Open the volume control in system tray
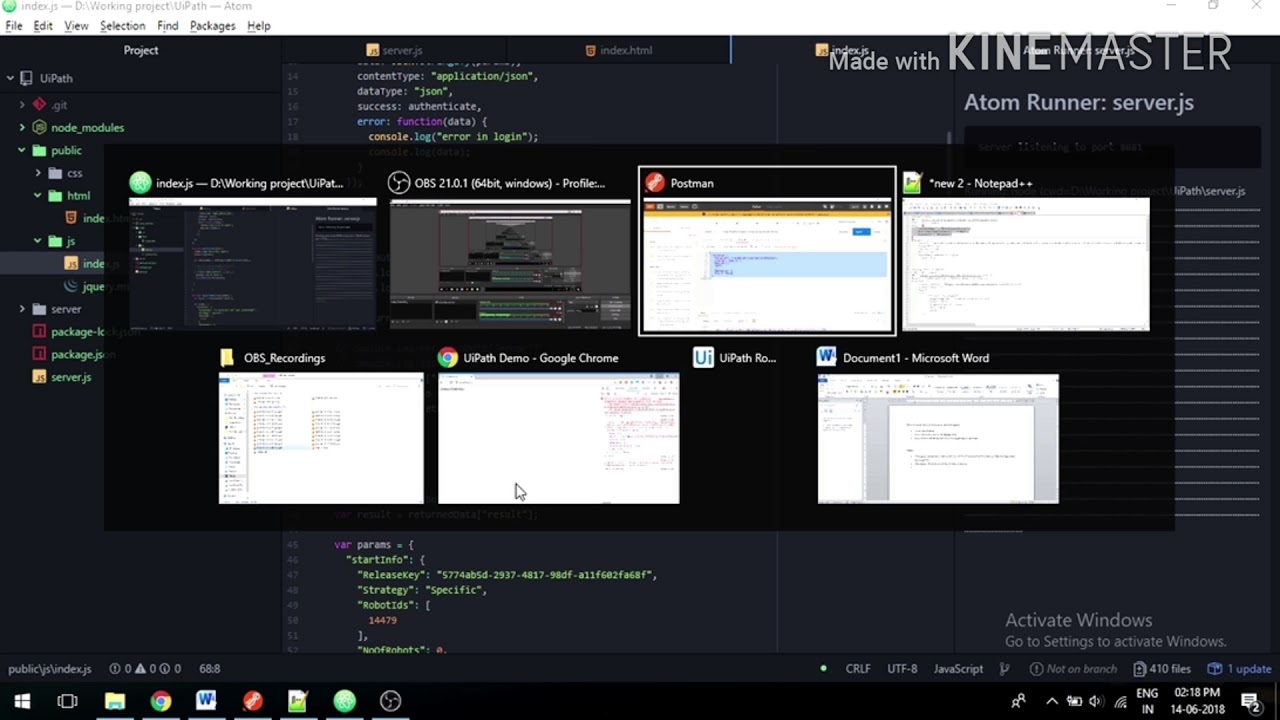The image size is (1280, 720). point(1096,701)
